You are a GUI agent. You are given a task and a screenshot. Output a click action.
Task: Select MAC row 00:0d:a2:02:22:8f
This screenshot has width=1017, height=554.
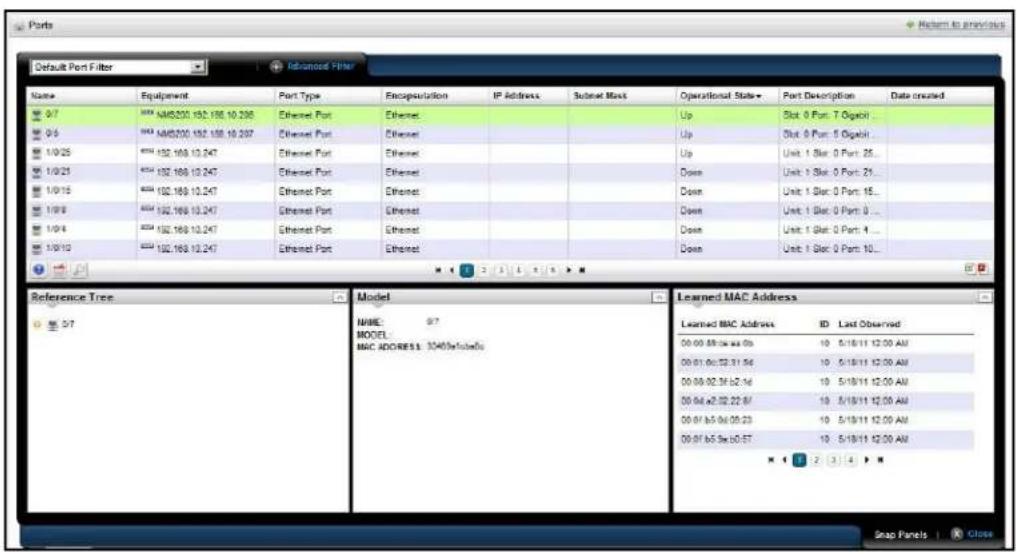[826, 401]
